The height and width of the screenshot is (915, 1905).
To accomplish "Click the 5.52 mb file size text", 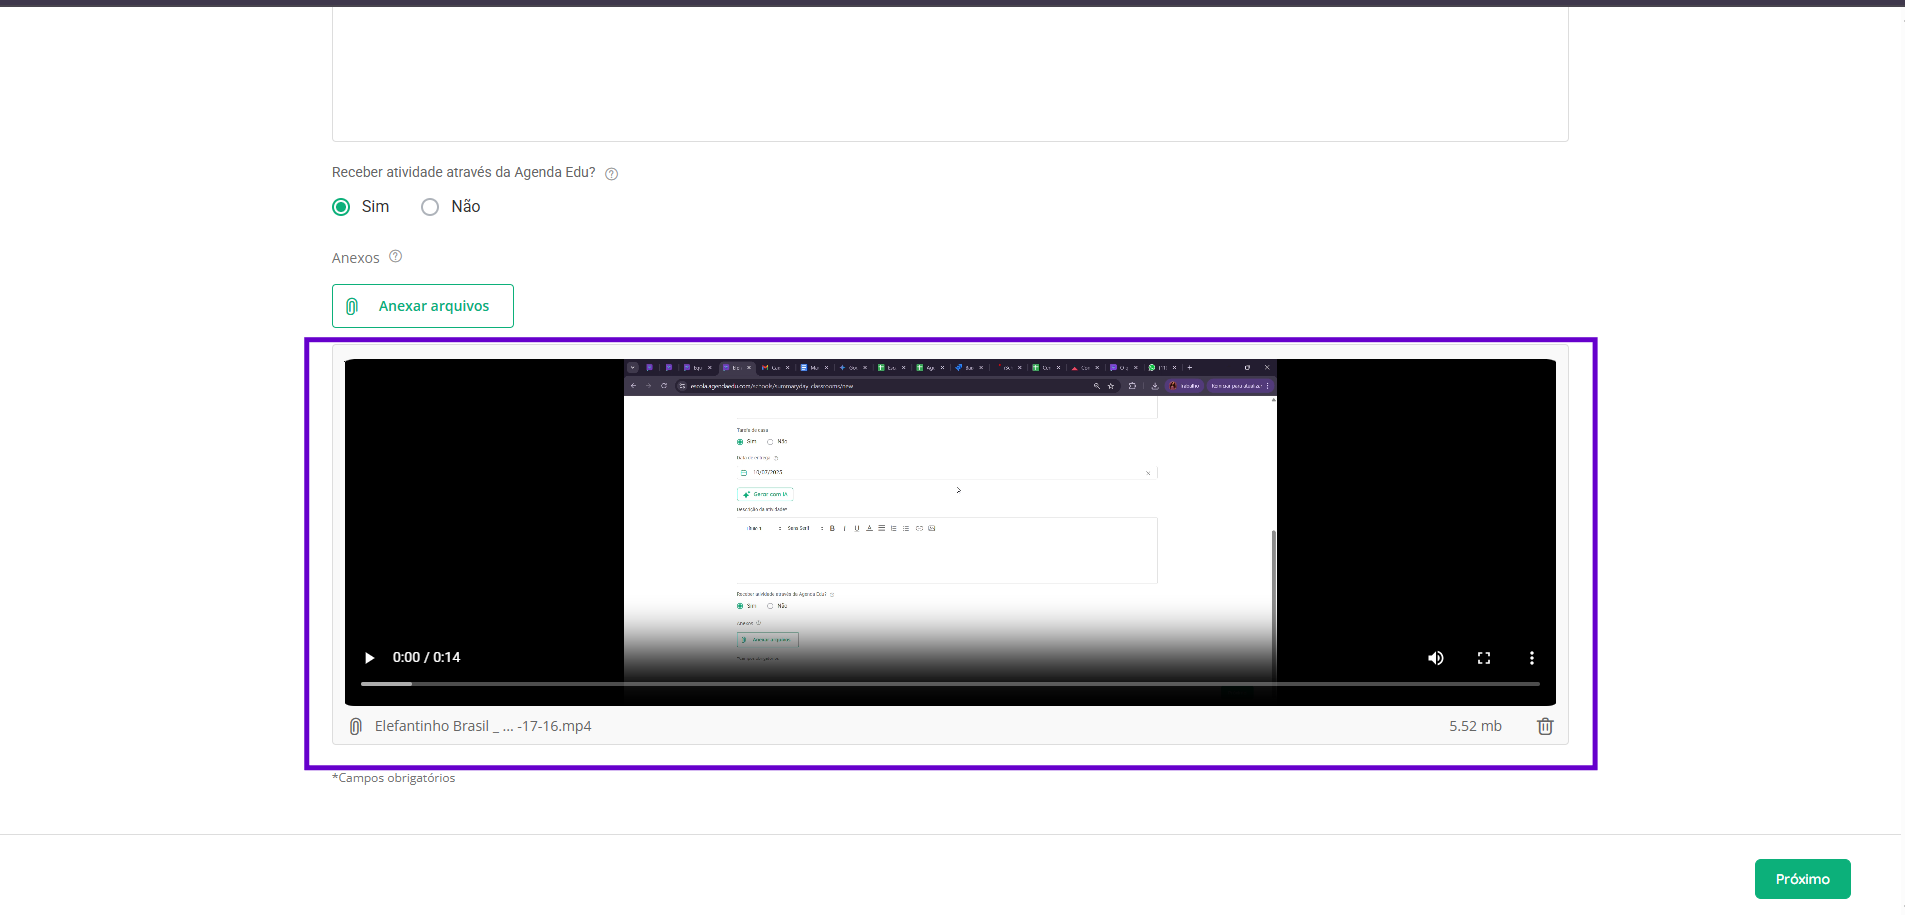I will point(1475,726).
